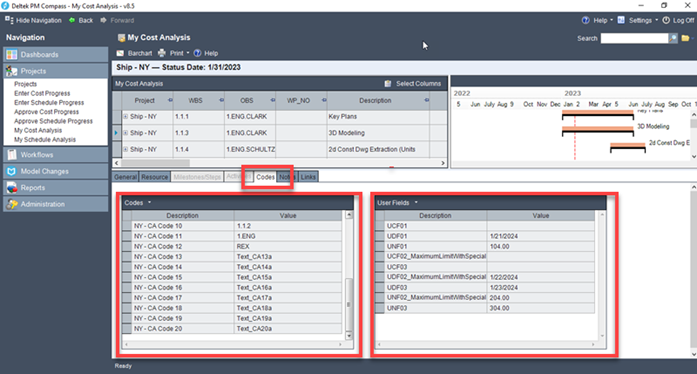Open the Milestones/Steps tab
Screen dimensions: 697x374
click(197, 177)
